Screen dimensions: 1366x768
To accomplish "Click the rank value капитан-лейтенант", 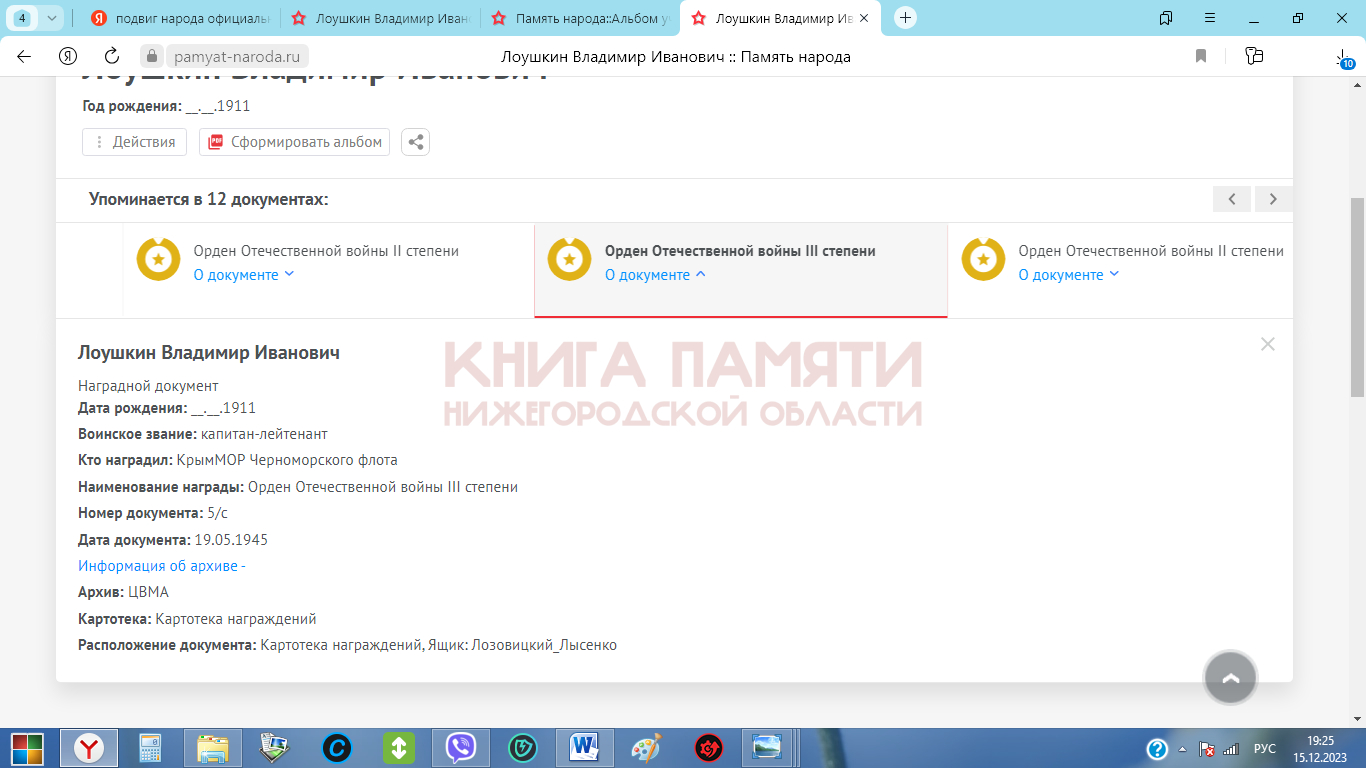I will 264,435.
